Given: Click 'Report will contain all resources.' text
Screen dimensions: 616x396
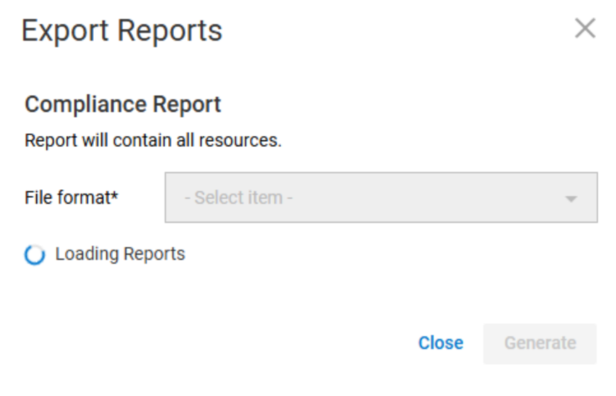Looking at the screenshot, I should [153, 140].
